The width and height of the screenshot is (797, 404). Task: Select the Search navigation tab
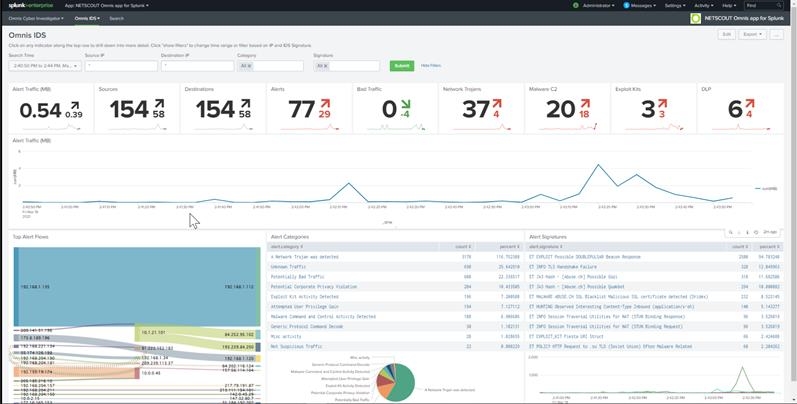click(x=117, y=18)
